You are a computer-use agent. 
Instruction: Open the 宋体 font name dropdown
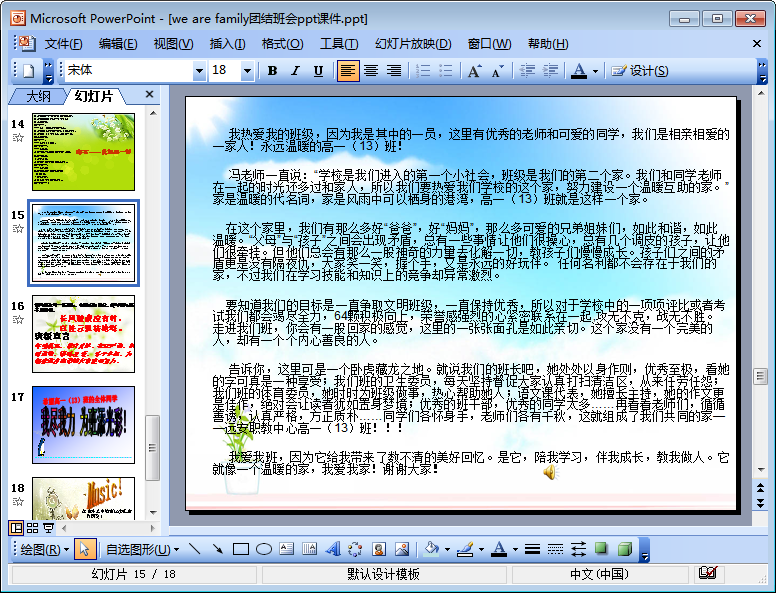[x=199, y=71]
